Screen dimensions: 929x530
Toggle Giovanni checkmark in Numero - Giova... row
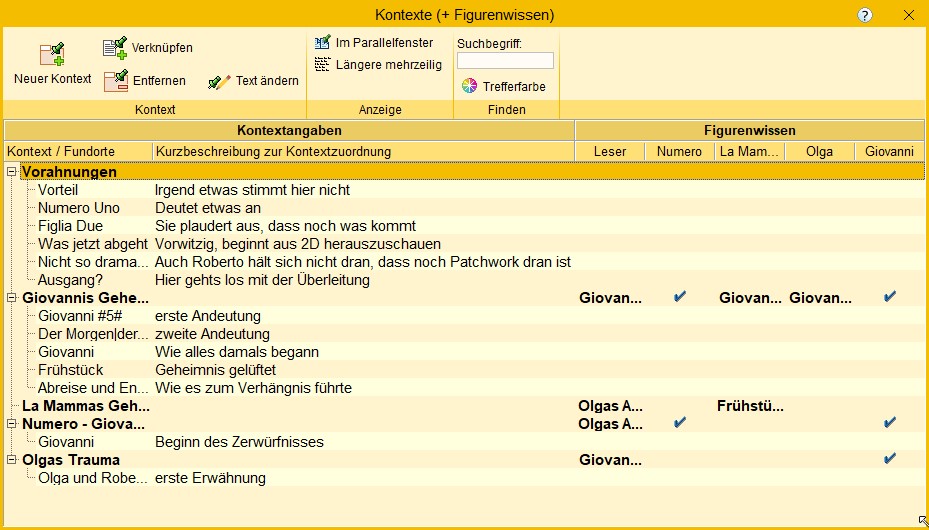point(889,422)
